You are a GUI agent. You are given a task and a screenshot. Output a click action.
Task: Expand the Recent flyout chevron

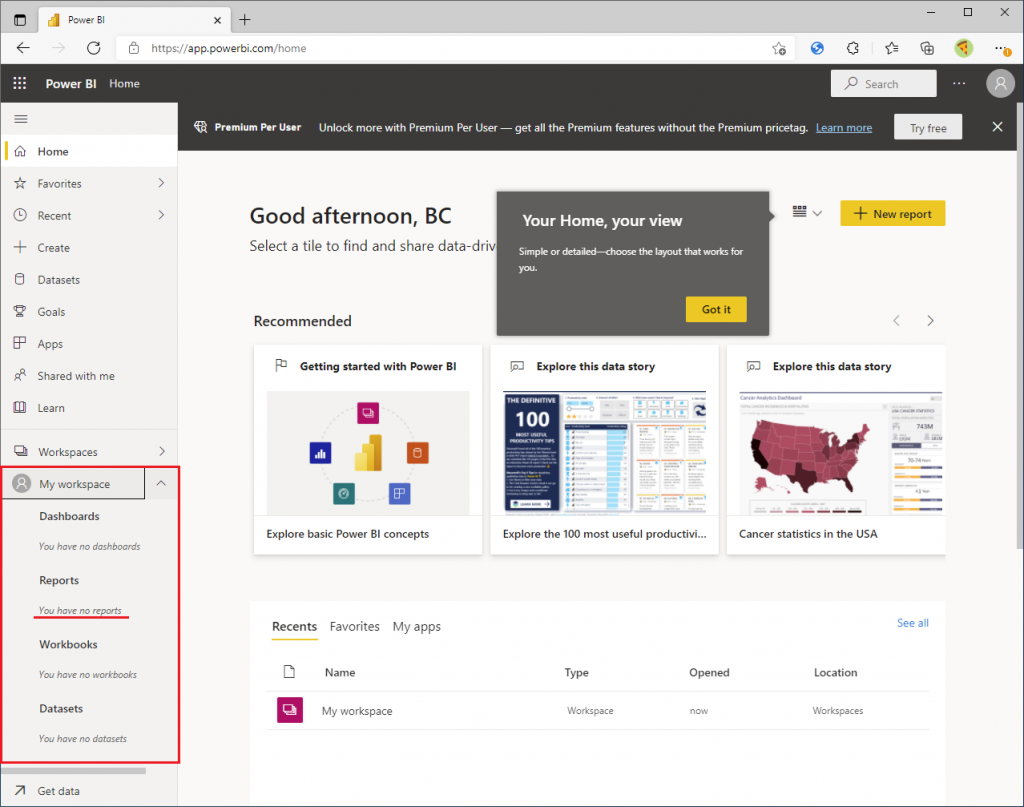[x=161, y=215]
